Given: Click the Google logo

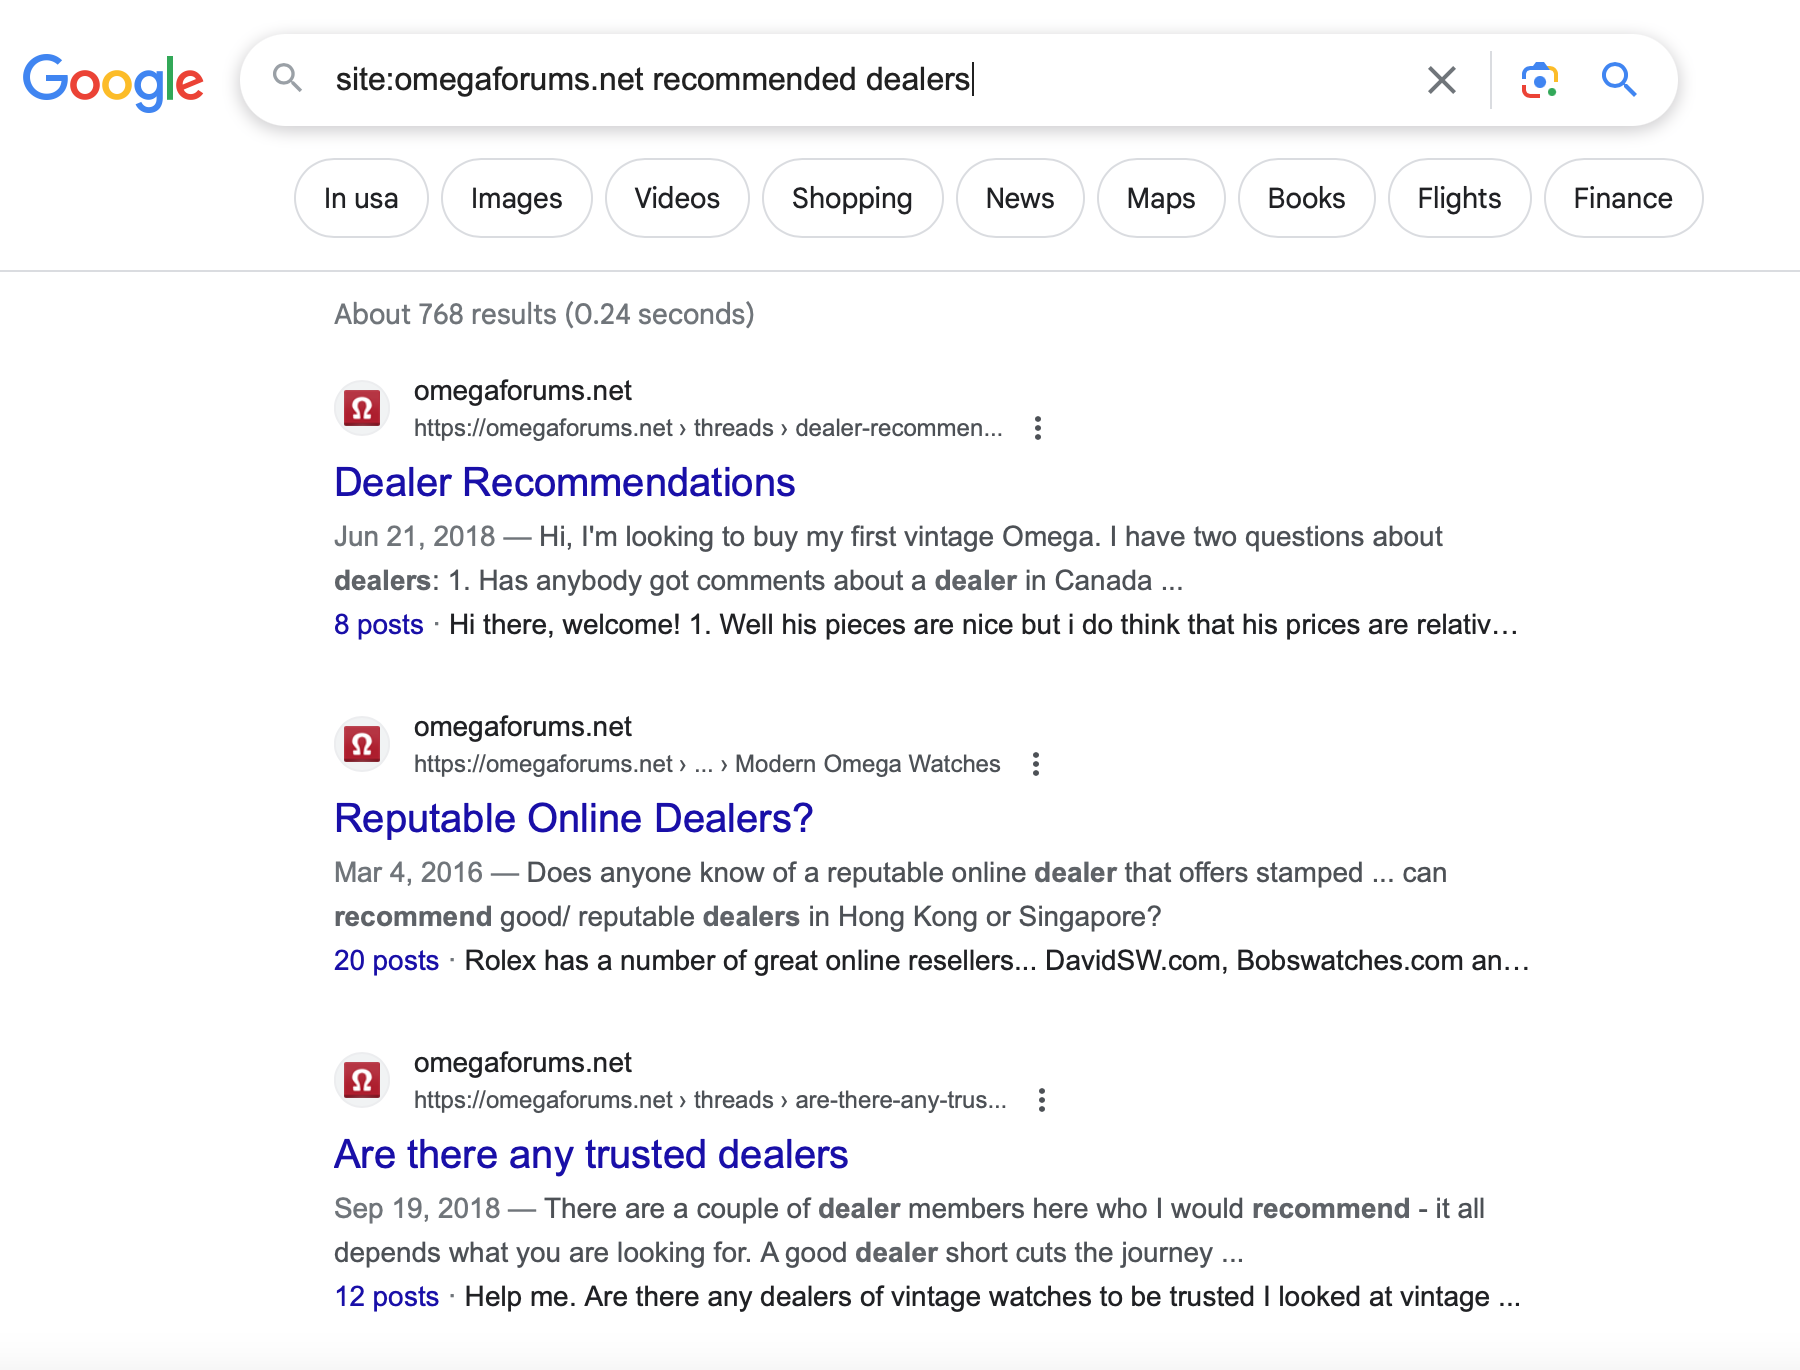Looking at the screenshot, I should pos(113,81).
